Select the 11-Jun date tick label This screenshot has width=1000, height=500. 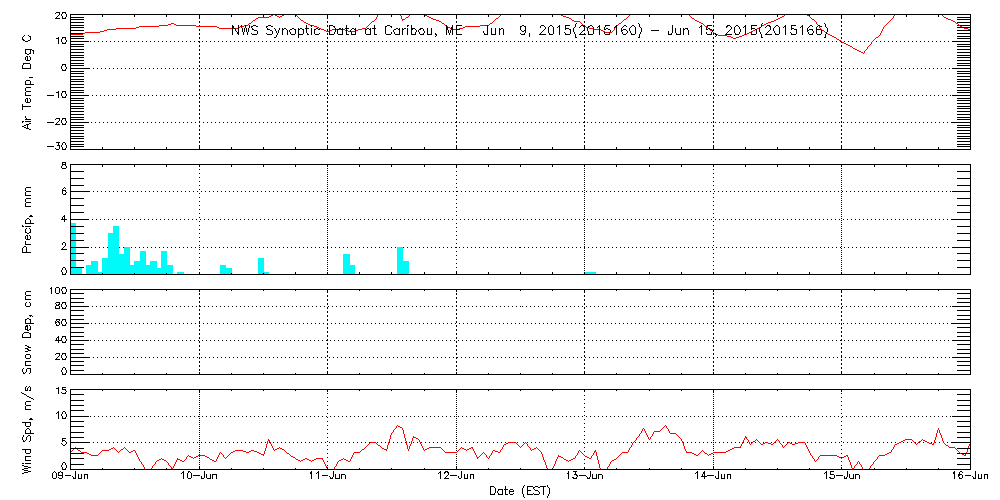coord(328,478)
